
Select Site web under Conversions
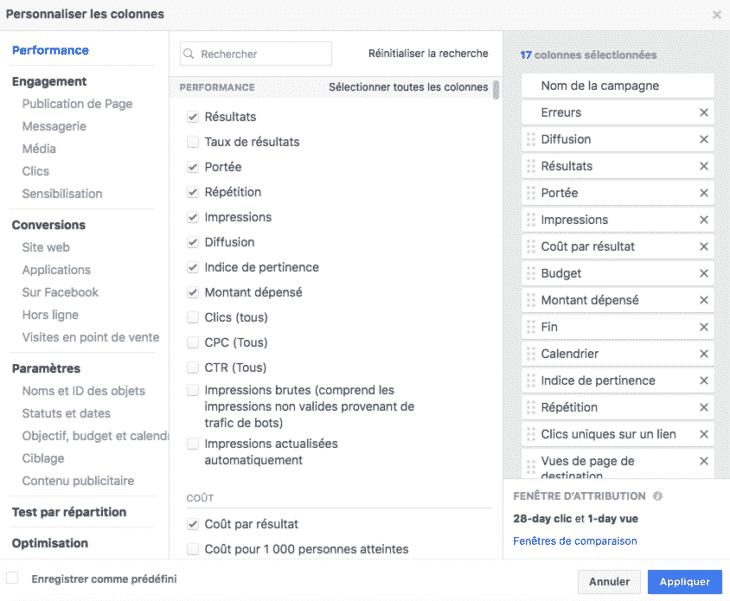point(46,247)
